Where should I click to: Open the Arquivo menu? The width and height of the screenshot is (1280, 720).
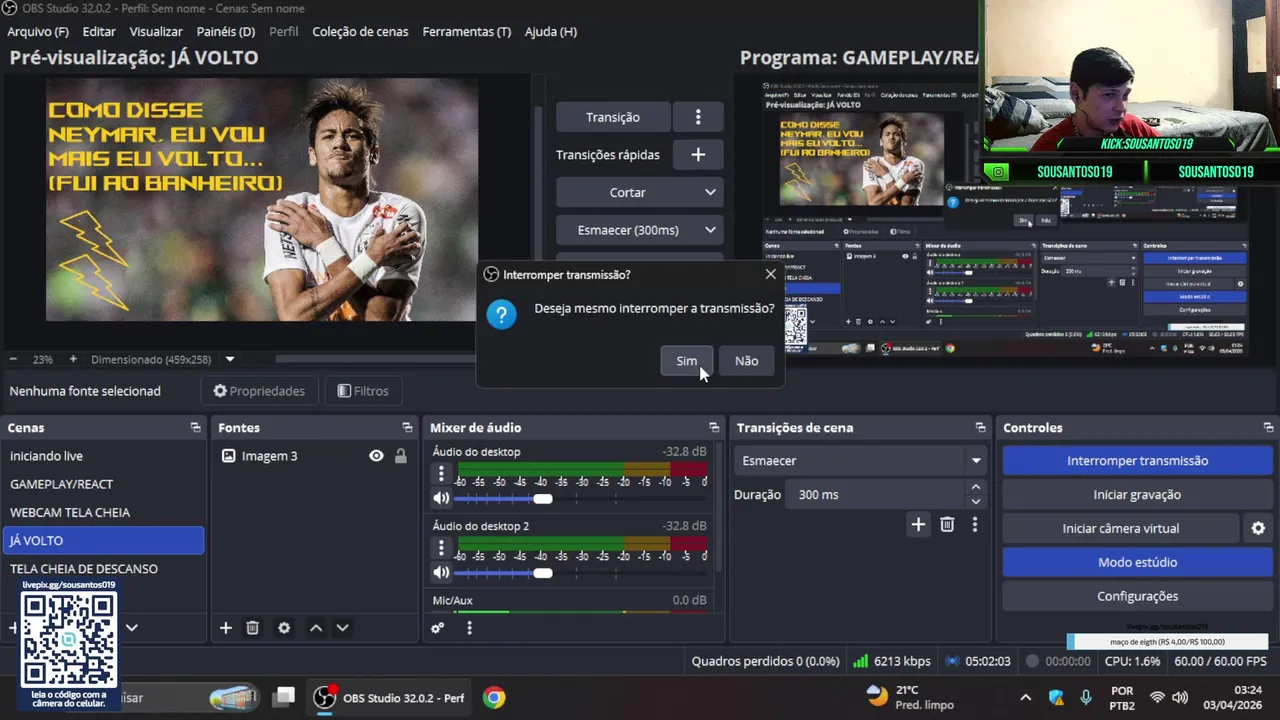(38, 31)
